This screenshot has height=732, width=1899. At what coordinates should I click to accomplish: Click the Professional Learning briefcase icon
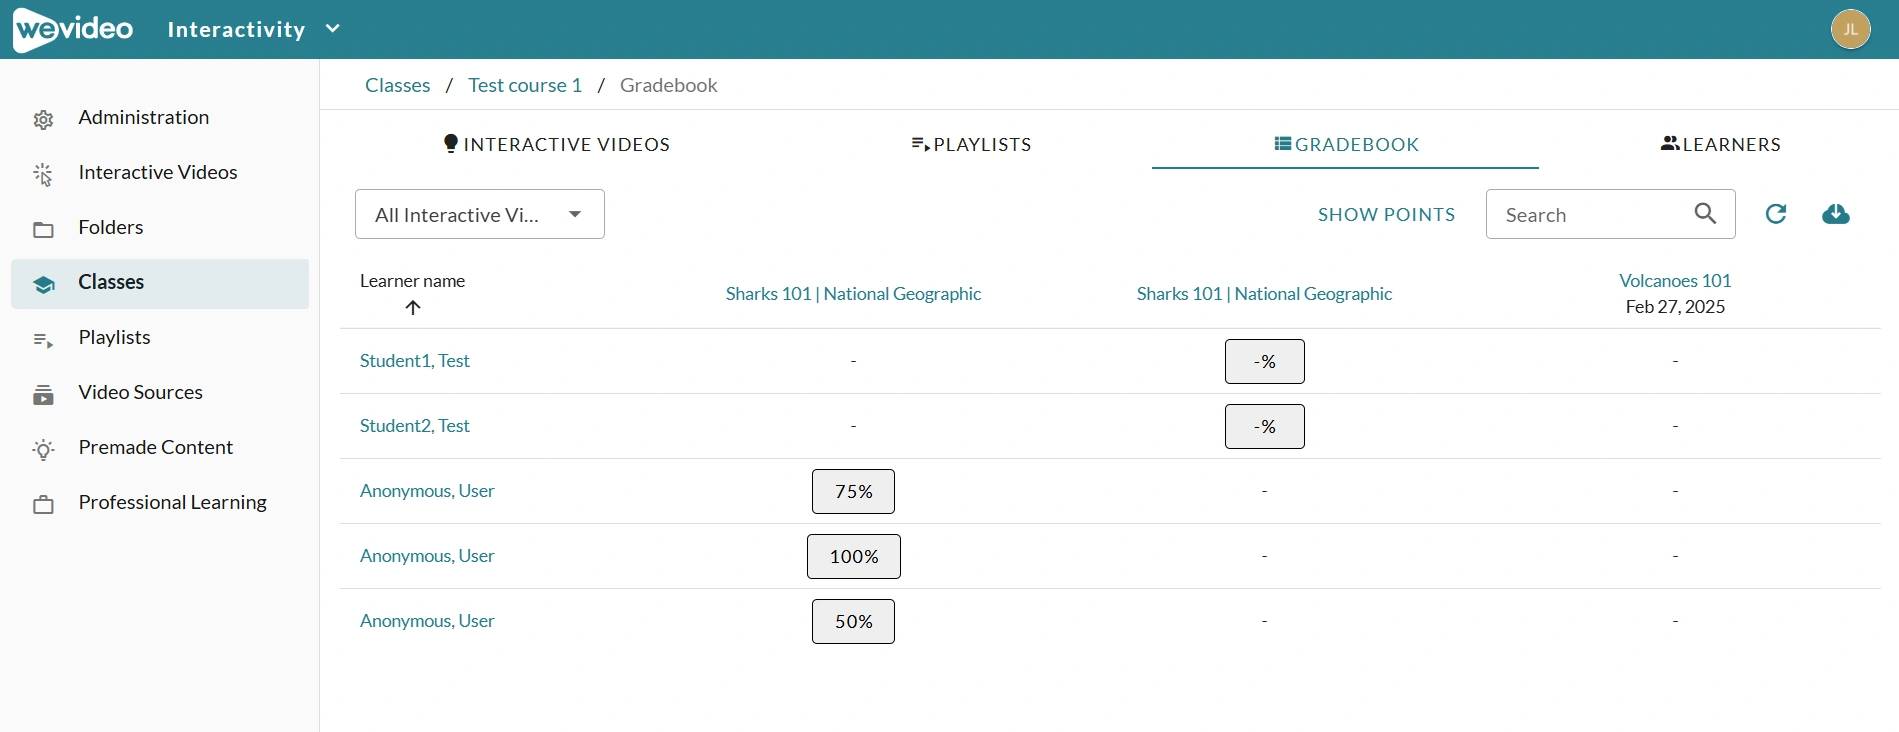pos(43,505)
